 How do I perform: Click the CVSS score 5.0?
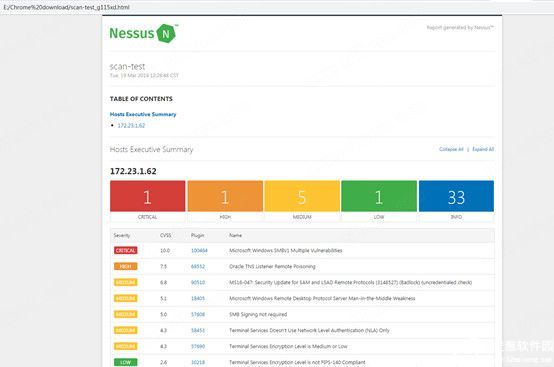pos(163,314)
